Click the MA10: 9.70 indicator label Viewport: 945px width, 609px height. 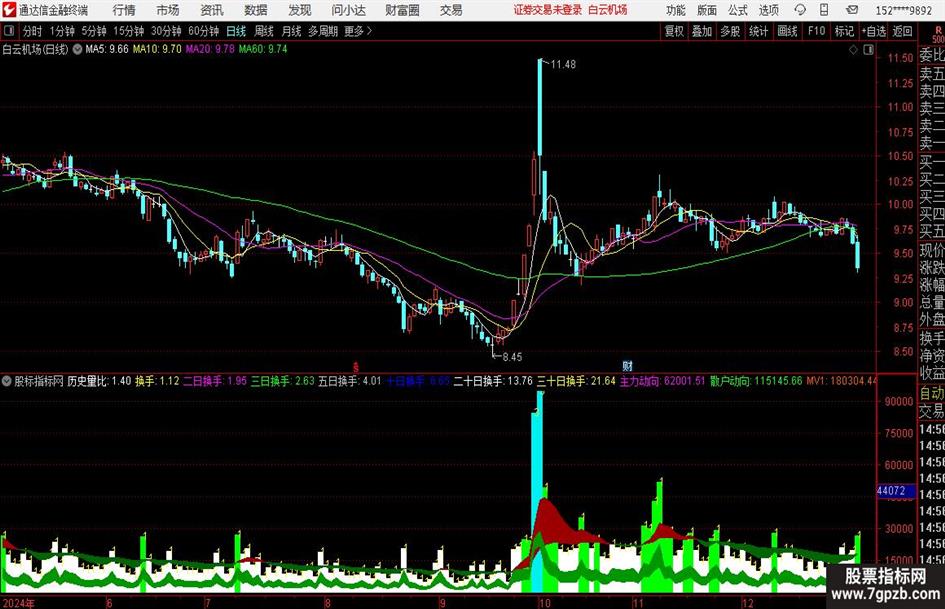[x=157, y=49]
